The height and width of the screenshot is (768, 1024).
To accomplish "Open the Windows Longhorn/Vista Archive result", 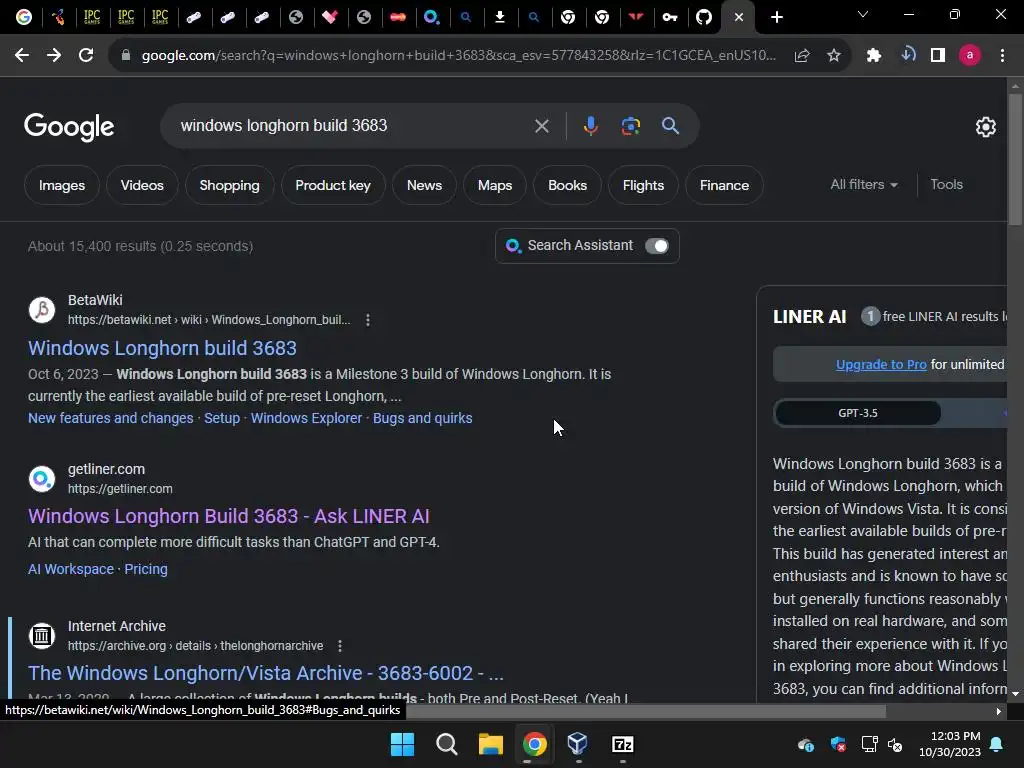I will coord(266,673).
